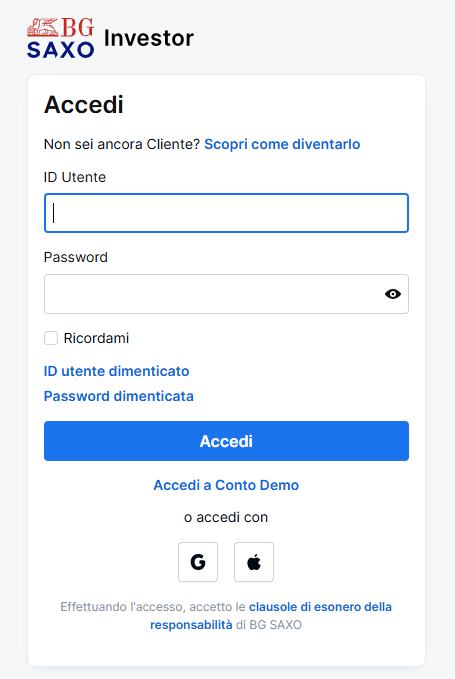Focus the Password input field
Screen dimensions: 455x679
coord(226,294)
